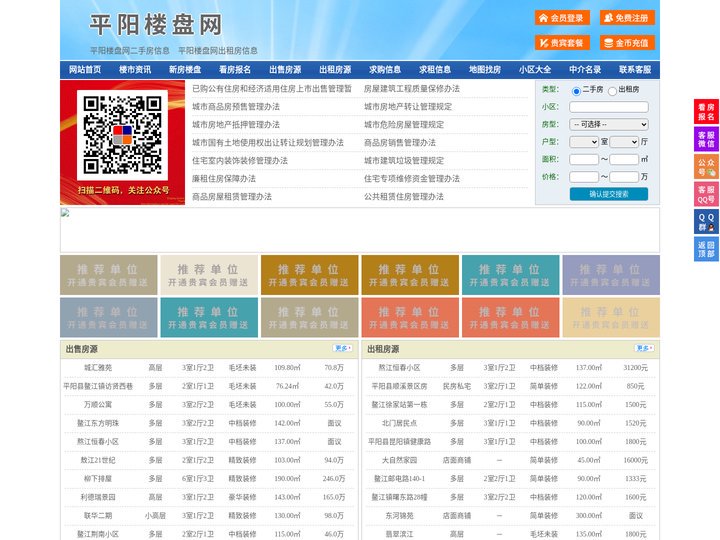Image resolution: width=720 pixels, height=540 pixels.
Task: Open 贵宾套餐 VIP package button
Action: click(x=562, y=43)
